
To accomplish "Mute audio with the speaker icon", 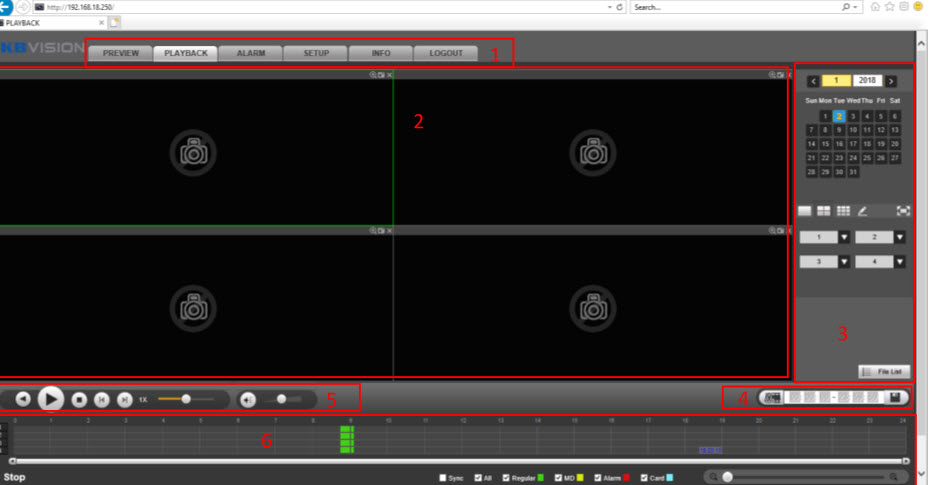I will 248,399.
